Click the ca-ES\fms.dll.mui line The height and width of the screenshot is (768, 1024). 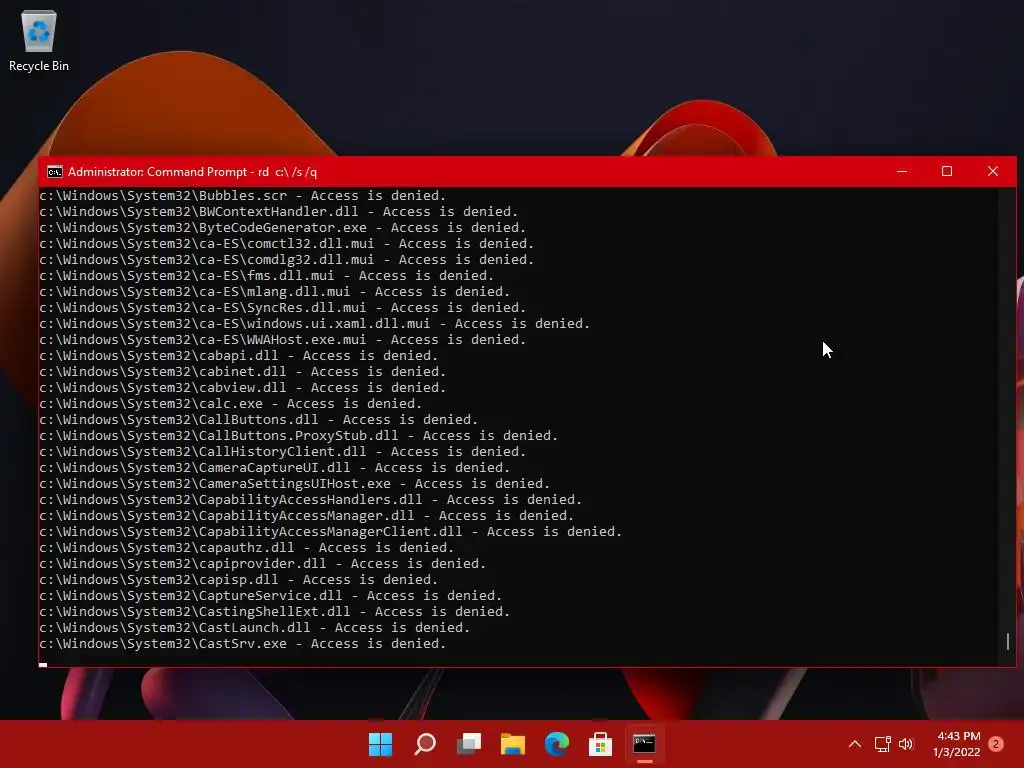[x=266, y=276]
